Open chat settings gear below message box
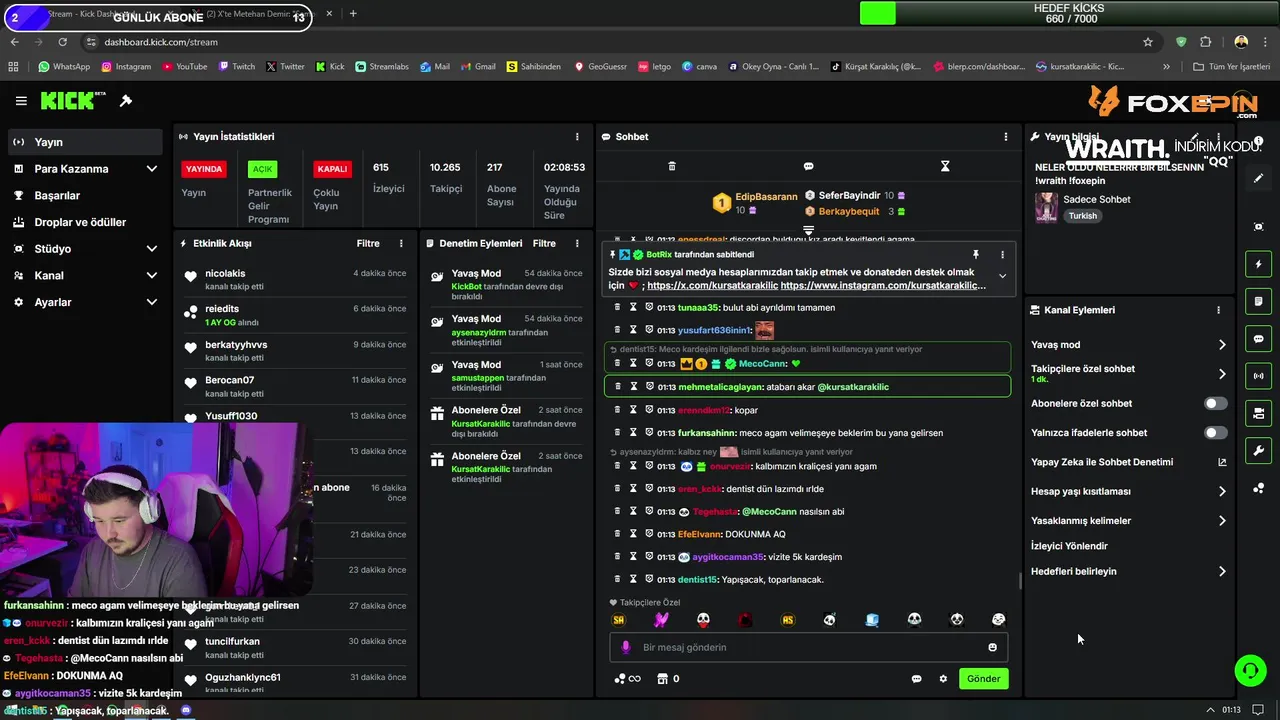 [943, 679]
